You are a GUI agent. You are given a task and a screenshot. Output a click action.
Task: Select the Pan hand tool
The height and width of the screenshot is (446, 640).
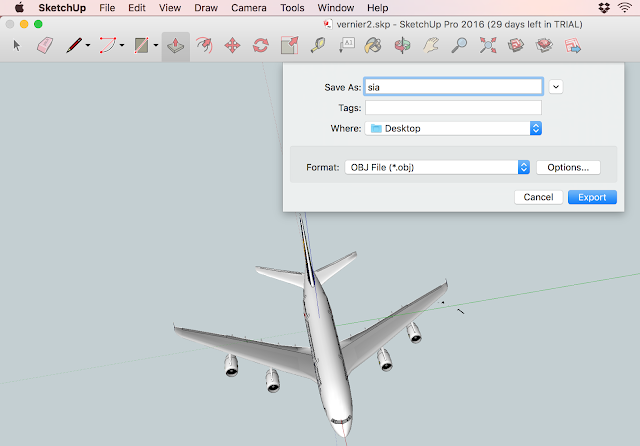(431, 45)
